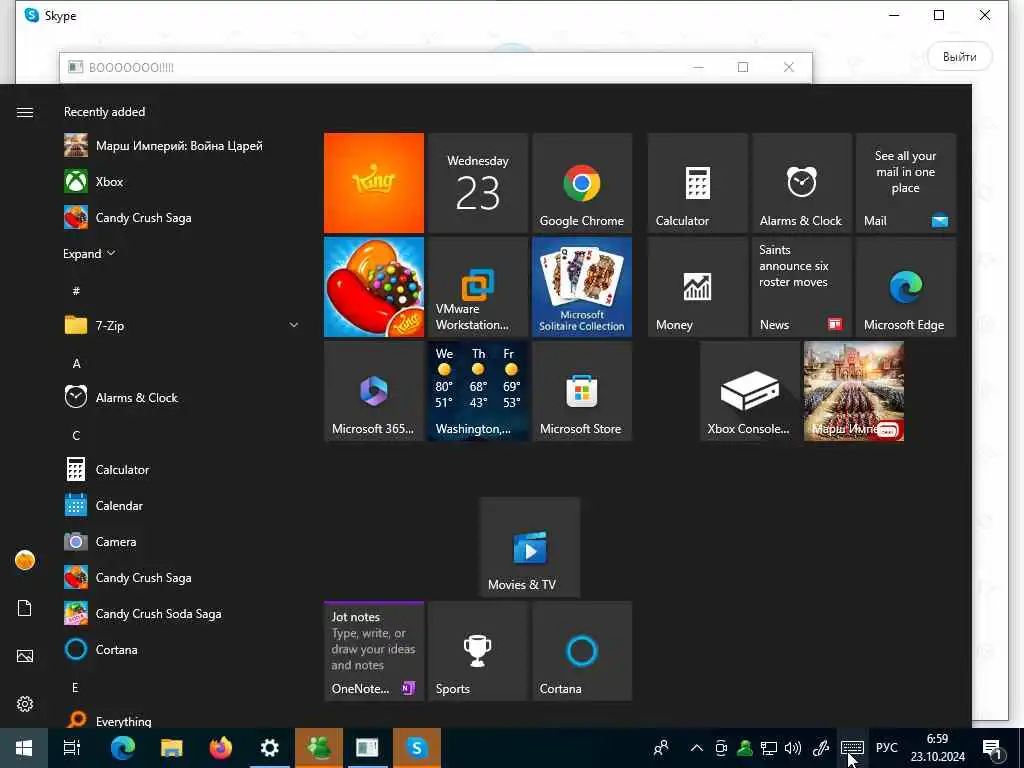Open Firefox from the taskbar
The width and height of the screenshot is (1024, 768).
221,748
